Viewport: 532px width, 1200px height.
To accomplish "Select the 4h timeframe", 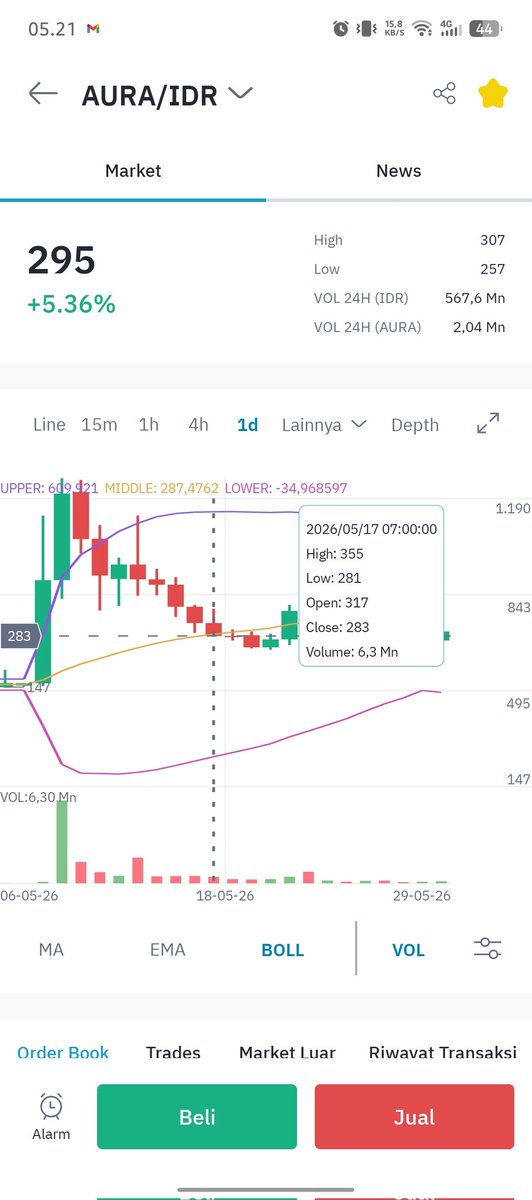I will pyautogui.click(x=198, y=424).
